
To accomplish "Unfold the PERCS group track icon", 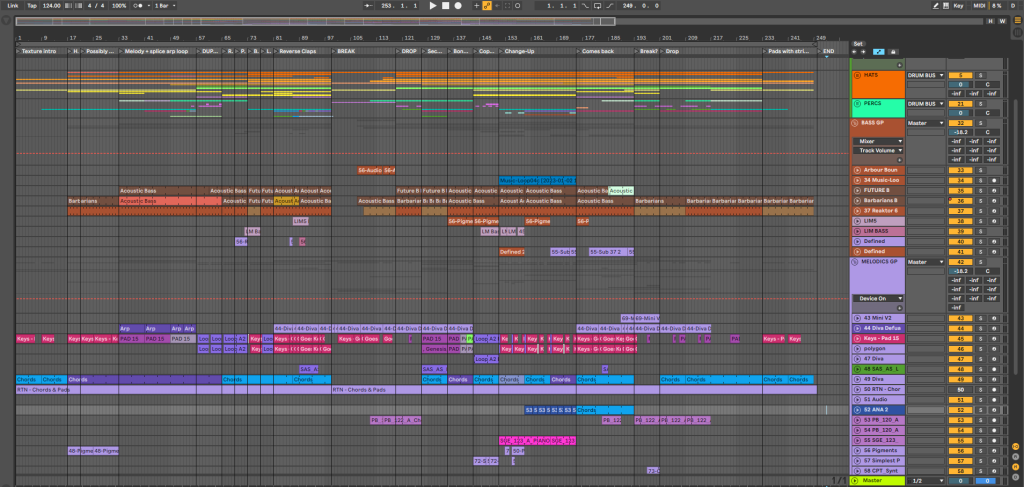I will point(857,103).
